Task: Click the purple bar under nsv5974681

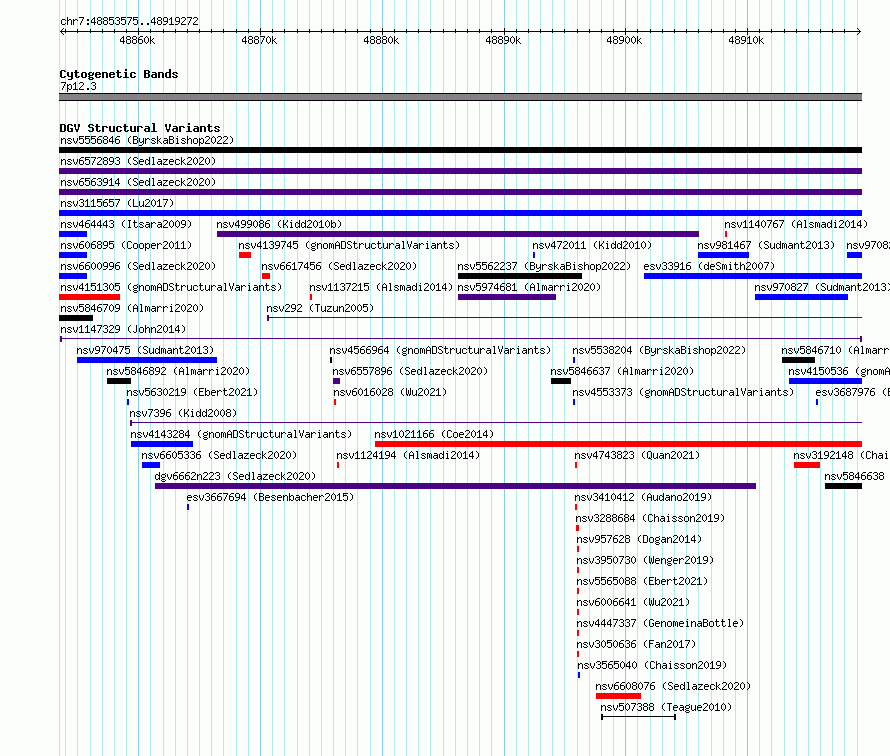Action: coord(507,297)
